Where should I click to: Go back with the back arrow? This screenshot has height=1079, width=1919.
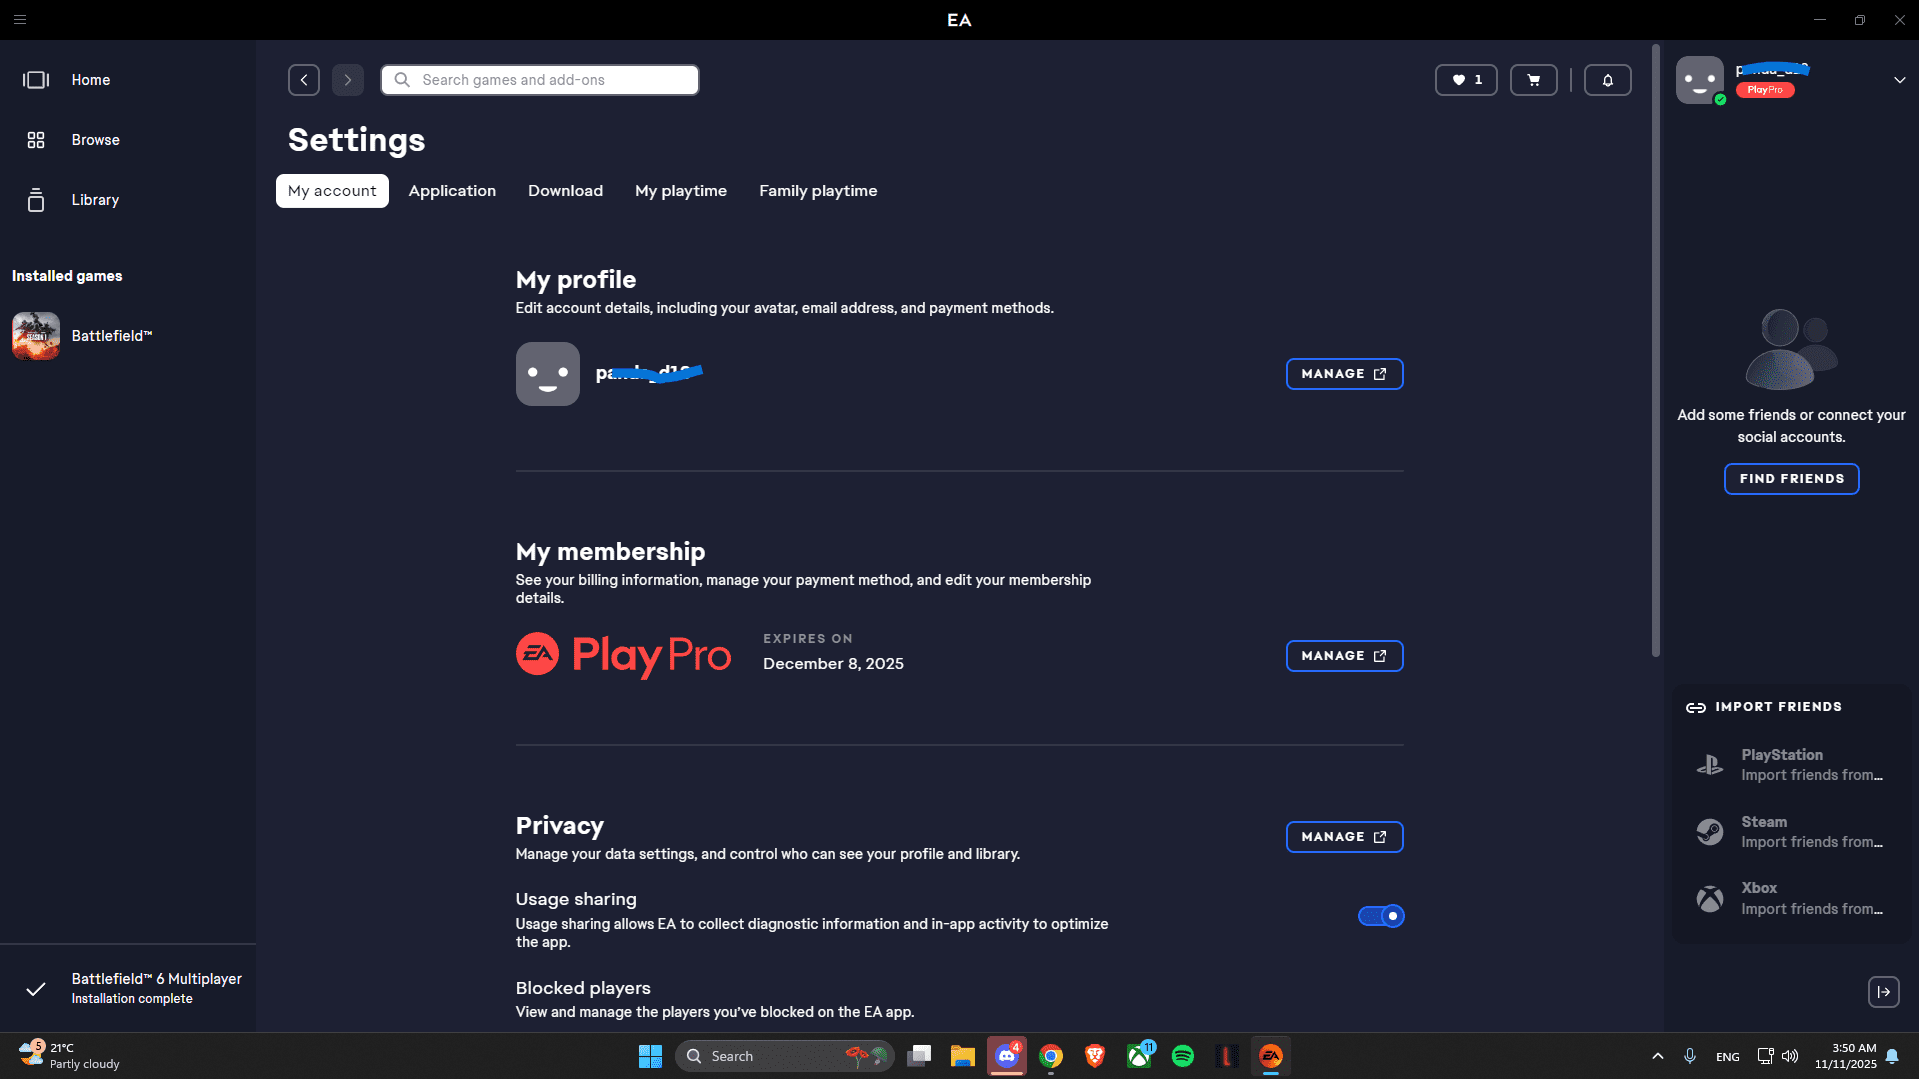coord(304,80)
